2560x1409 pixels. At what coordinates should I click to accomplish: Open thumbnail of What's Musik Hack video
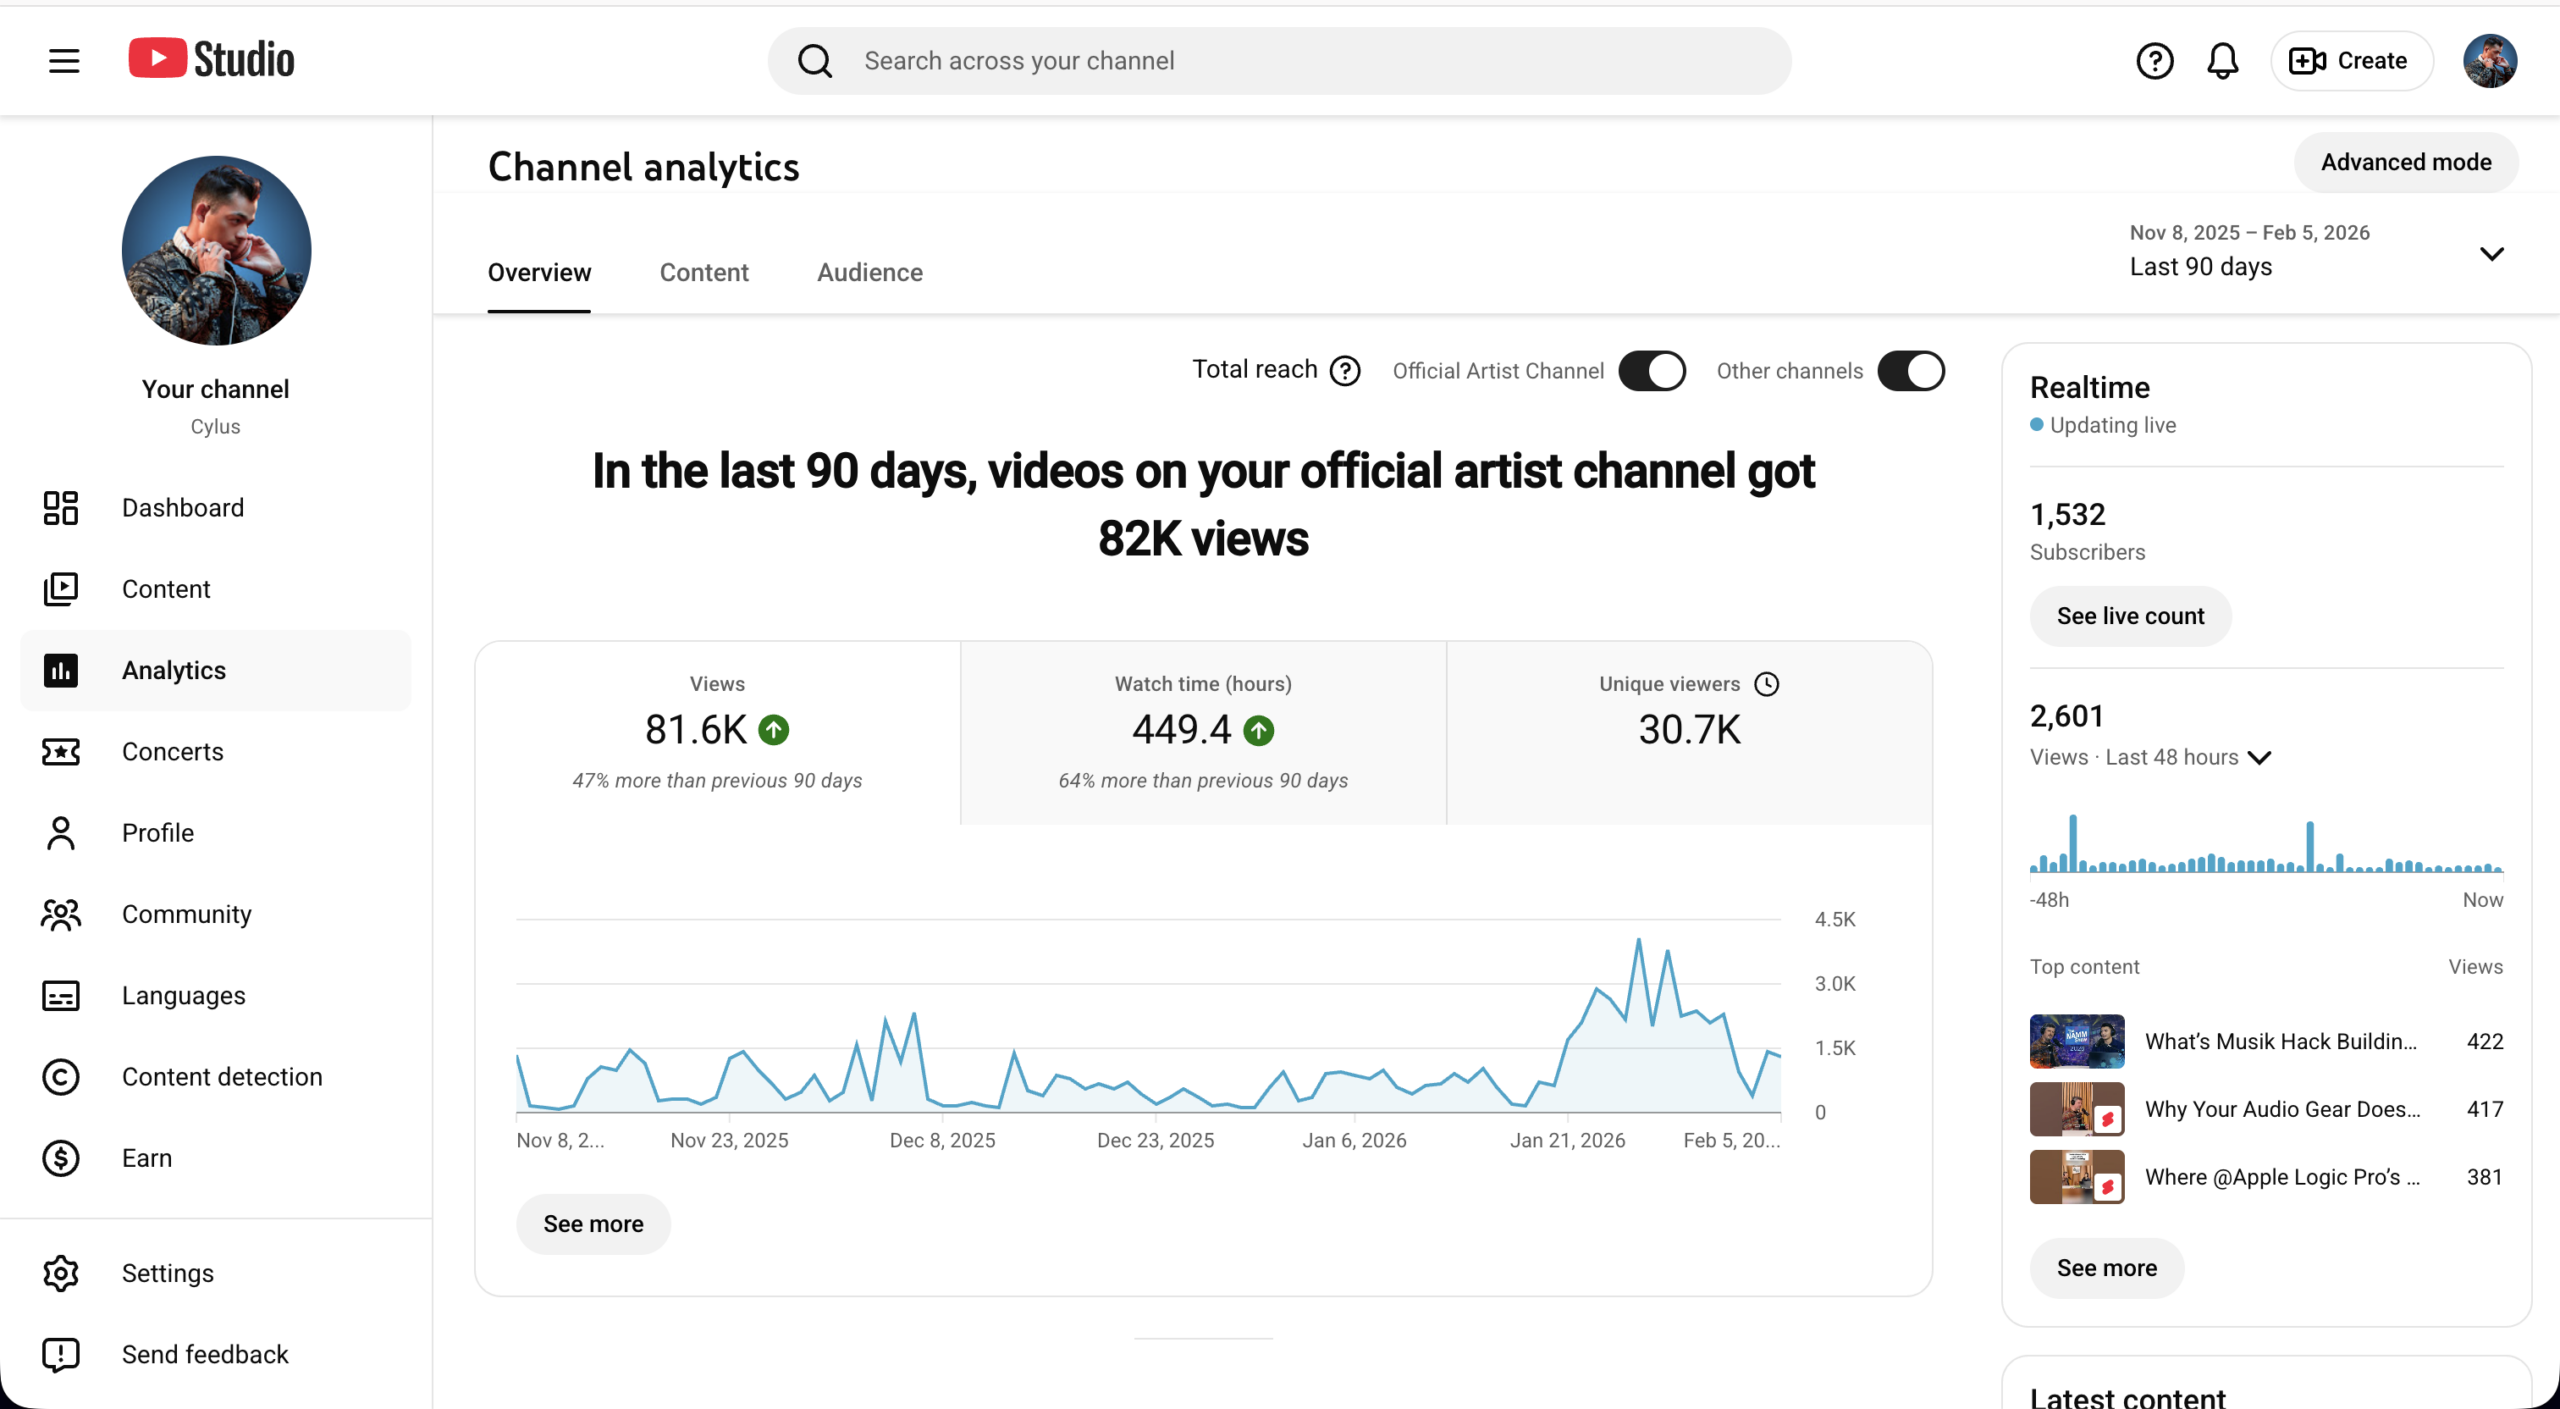point(2077,1041)
